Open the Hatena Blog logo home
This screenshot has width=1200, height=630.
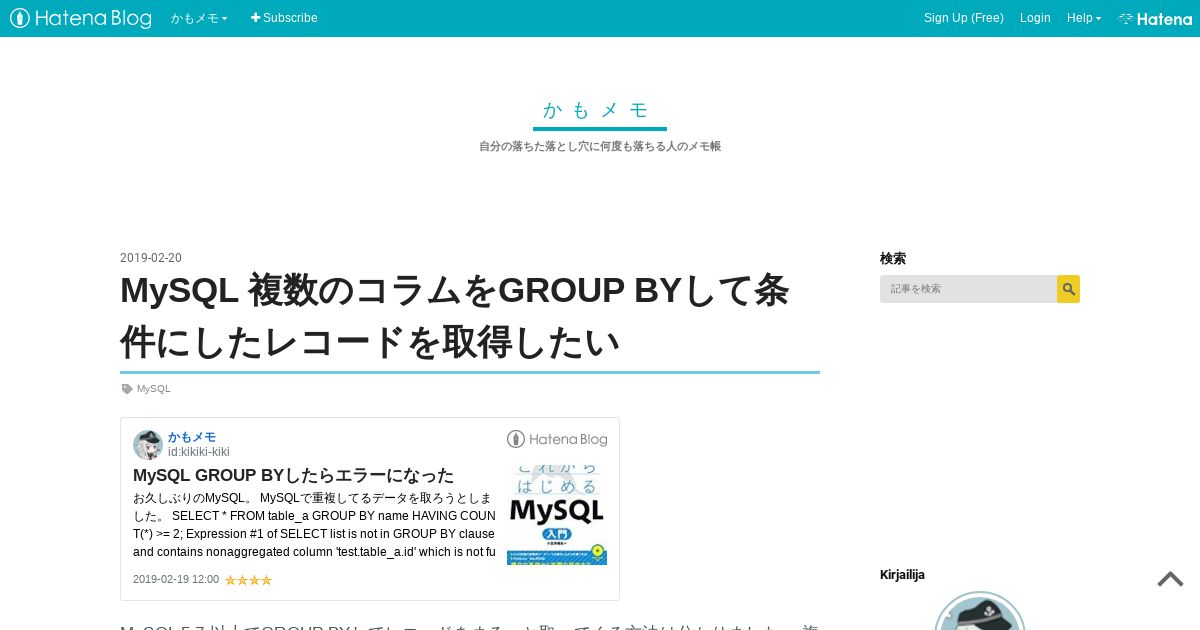click(81, 18)
